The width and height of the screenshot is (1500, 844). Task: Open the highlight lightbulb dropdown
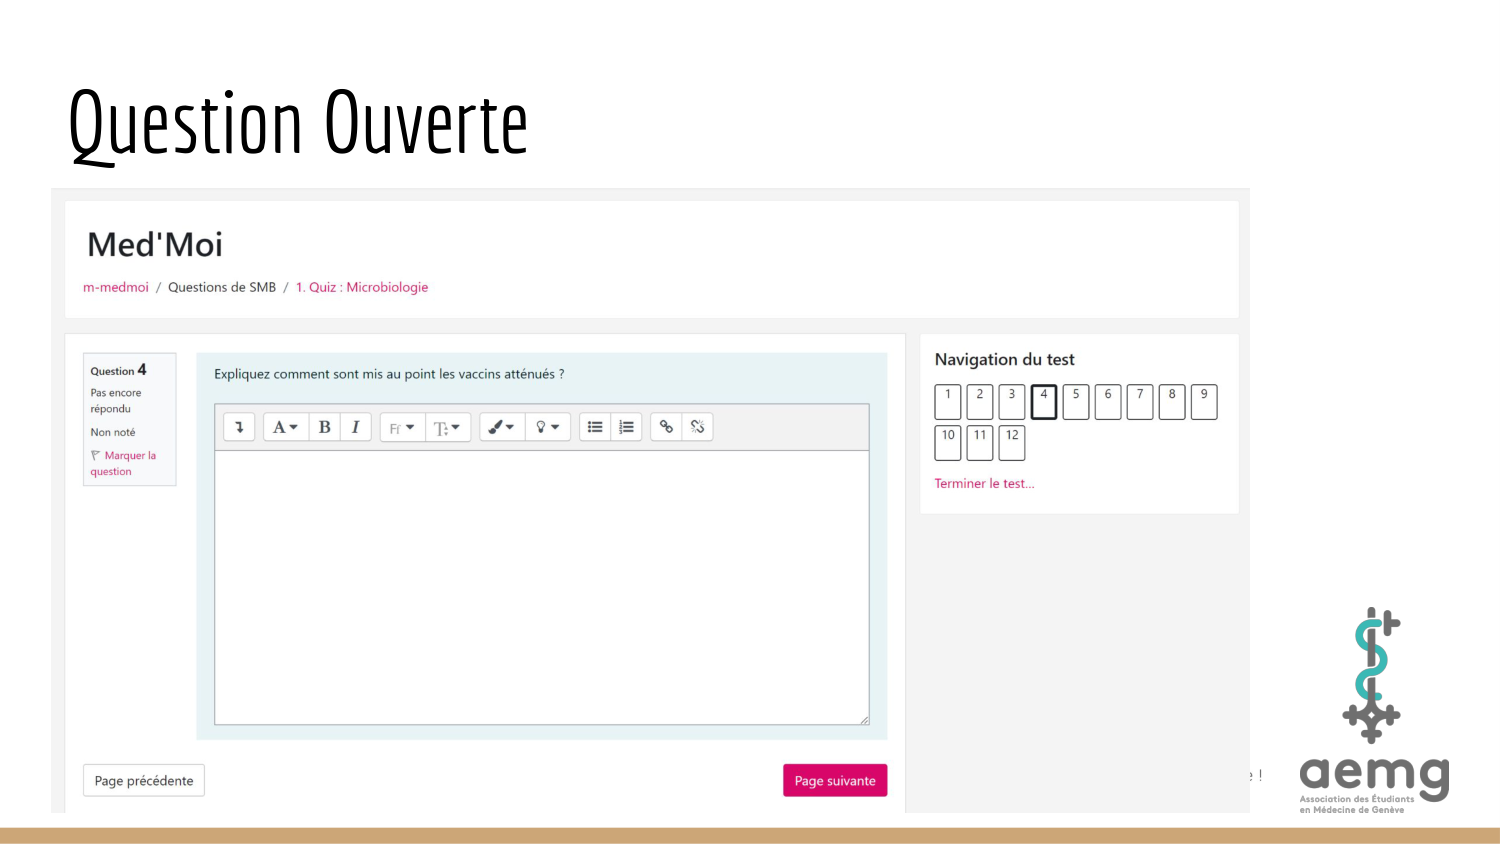[547, 426]
